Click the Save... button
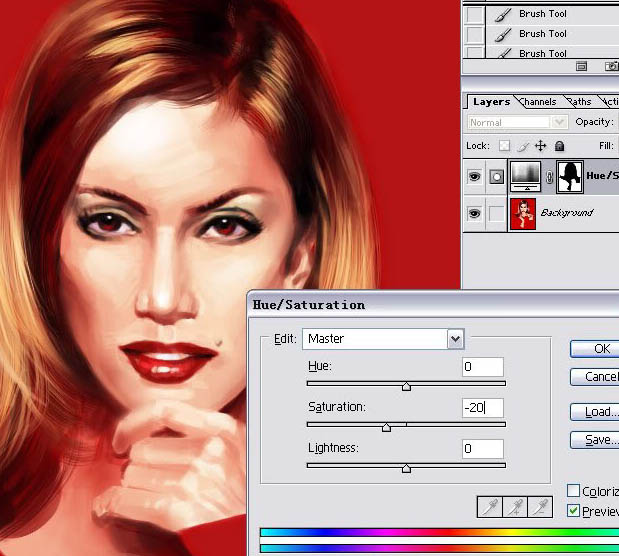The height and width of the screenshot is (556, 619). [595, 440]
